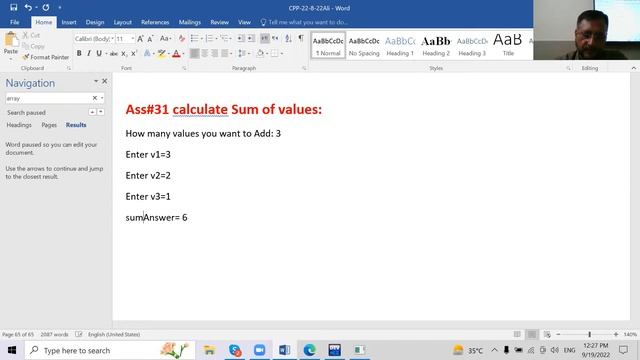Open the borders dropdown arrow
640x360 pixels.
(281, 53)
